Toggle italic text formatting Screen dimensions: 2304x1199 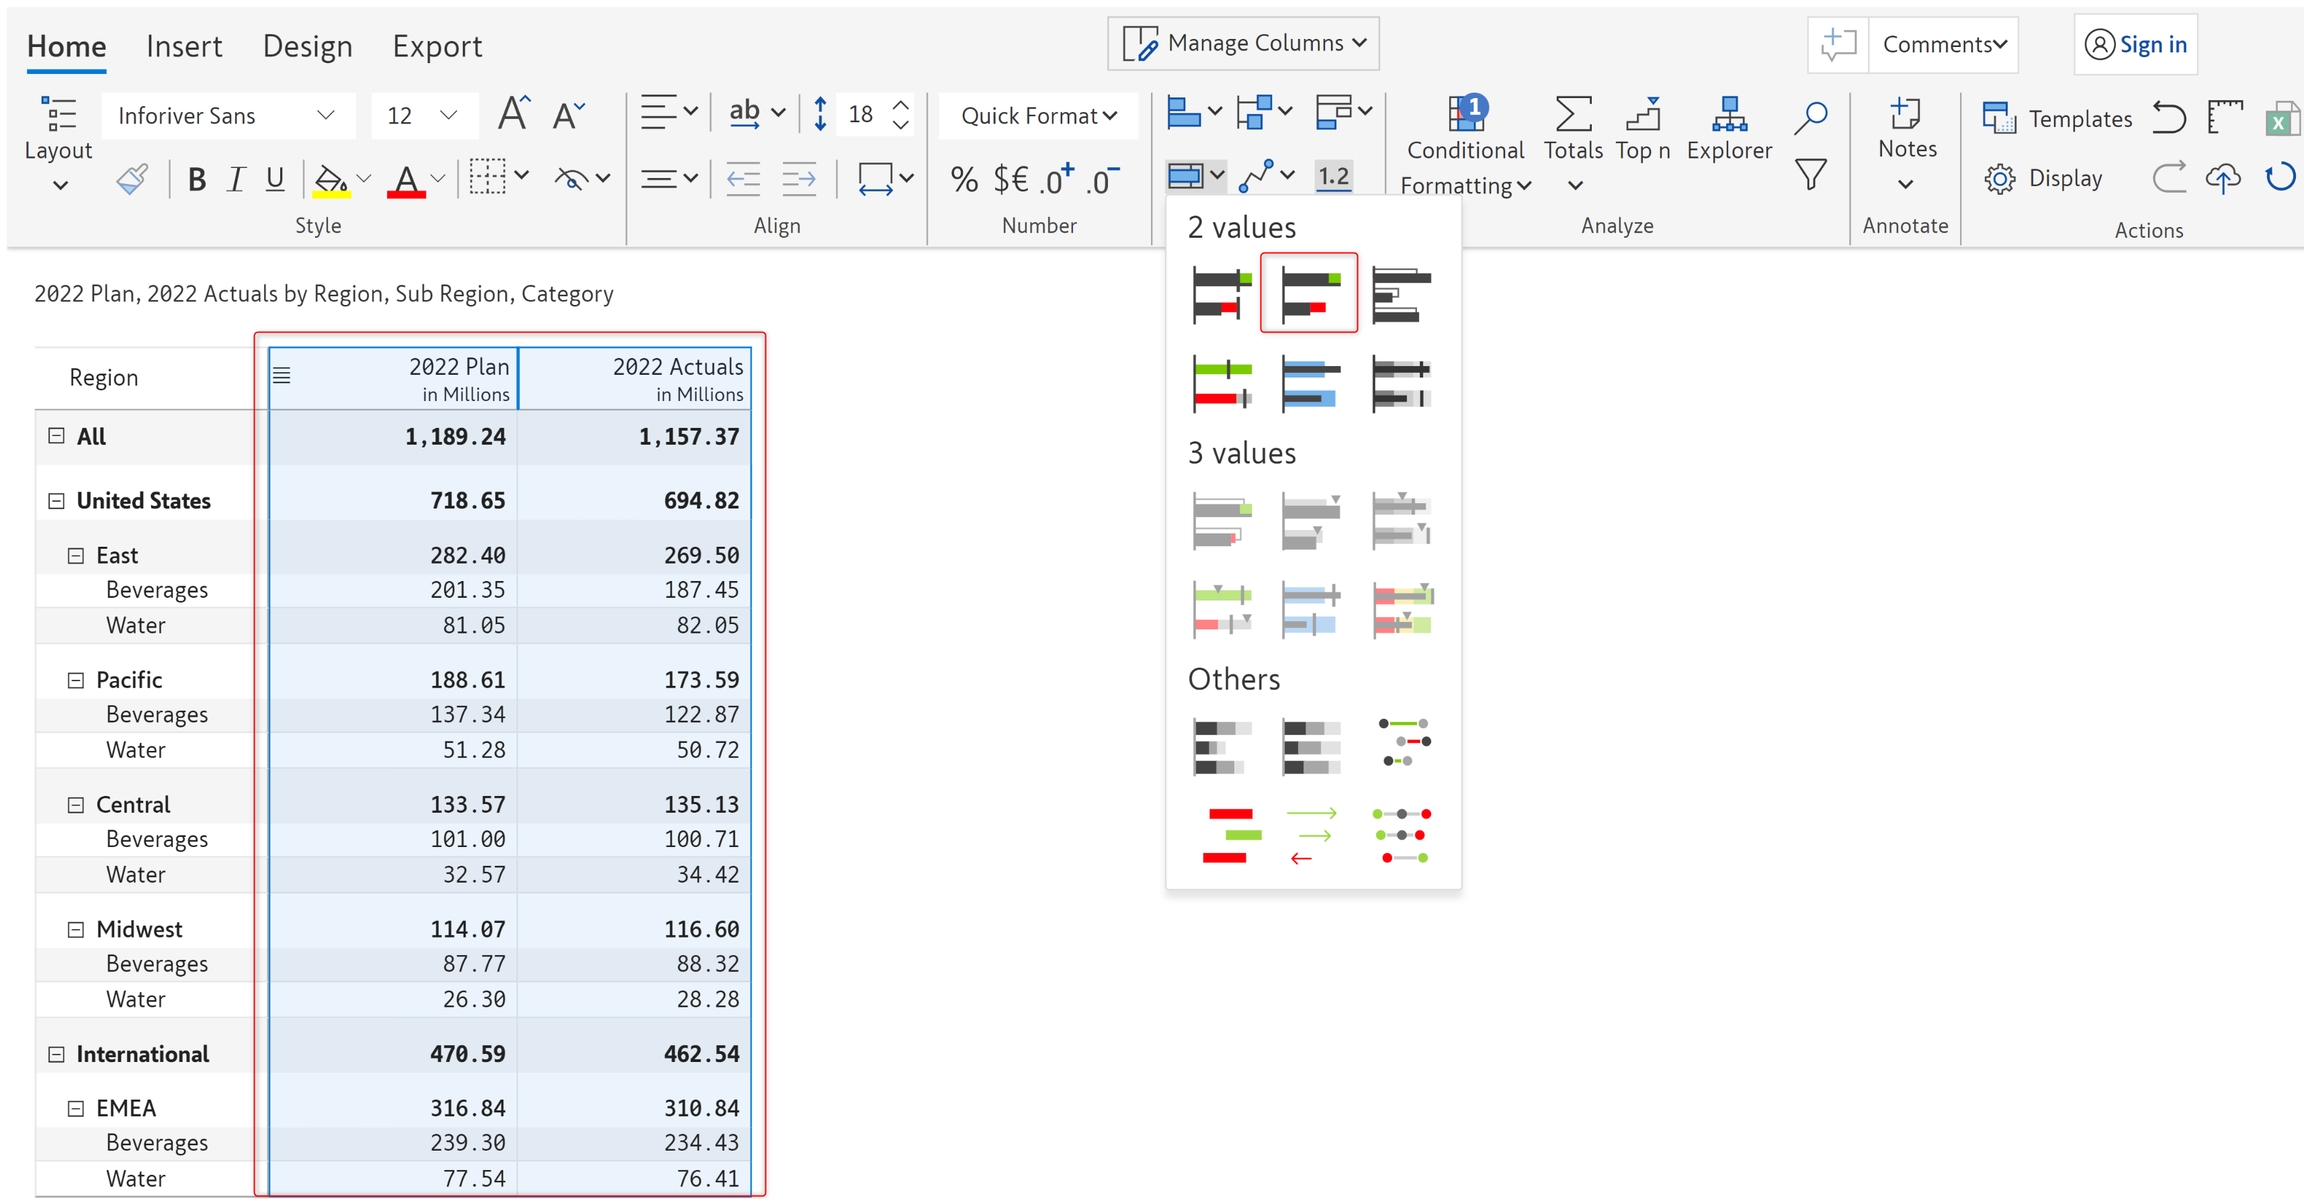[x=236, y=179]
